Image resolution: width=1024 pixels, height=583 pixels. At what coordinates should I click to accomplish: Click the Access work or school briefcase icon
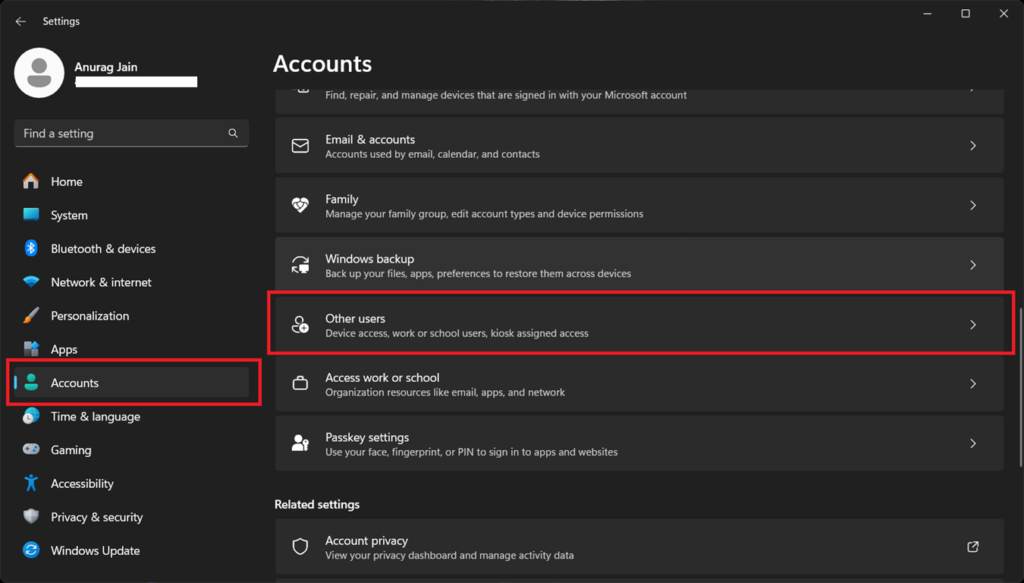point(300,384)
